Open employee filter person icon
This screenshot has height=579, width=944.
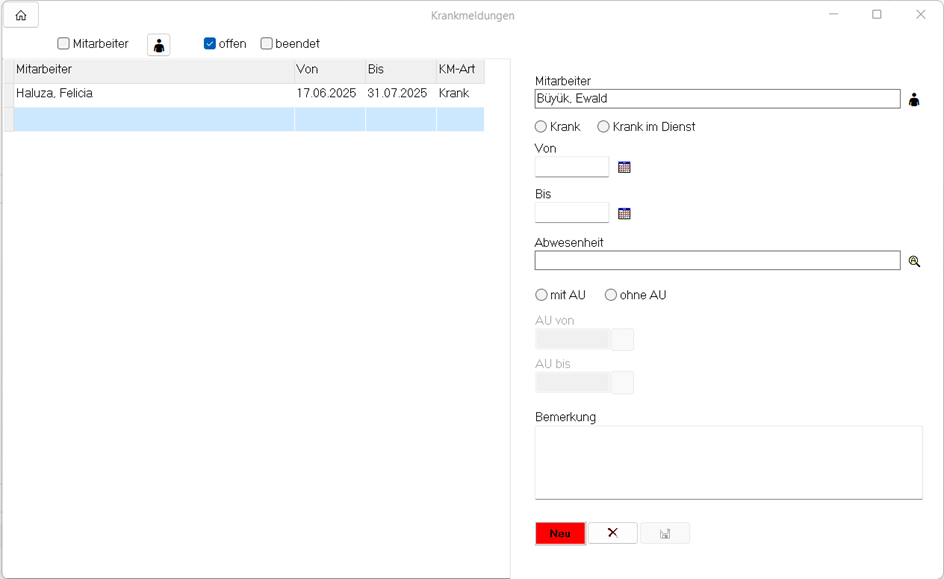pos(159,45)
